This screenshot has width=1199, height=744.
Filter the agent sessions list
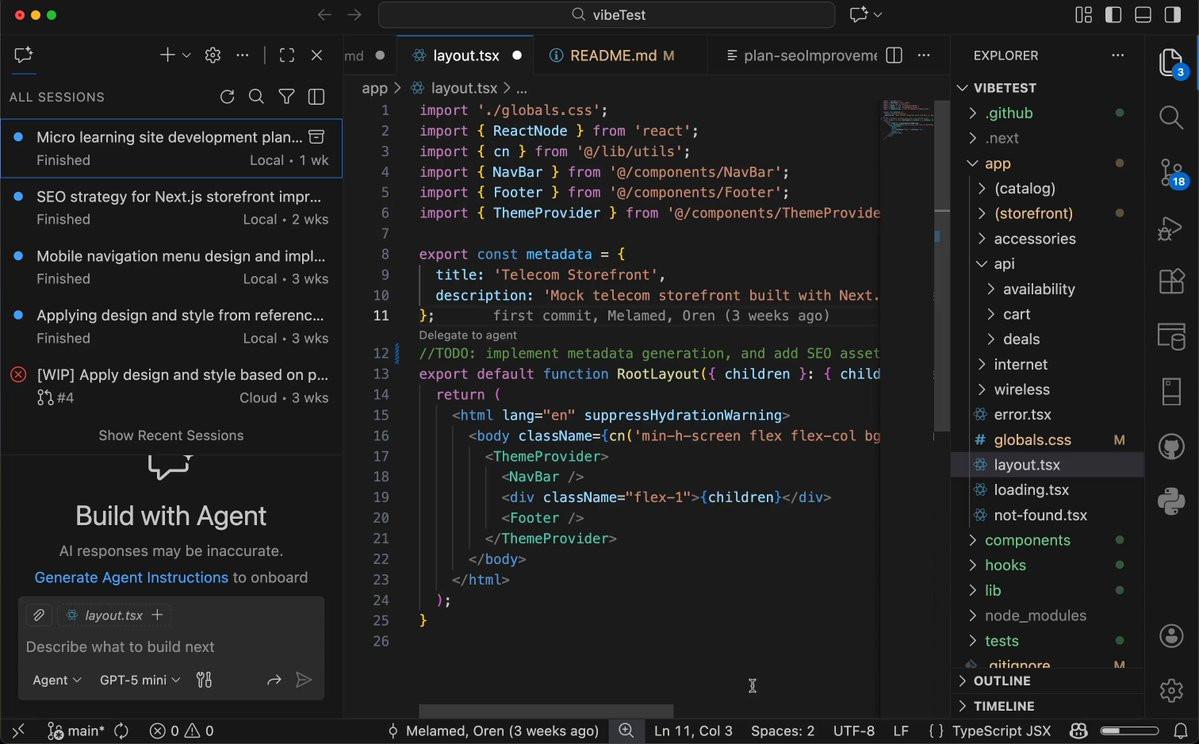286,97
